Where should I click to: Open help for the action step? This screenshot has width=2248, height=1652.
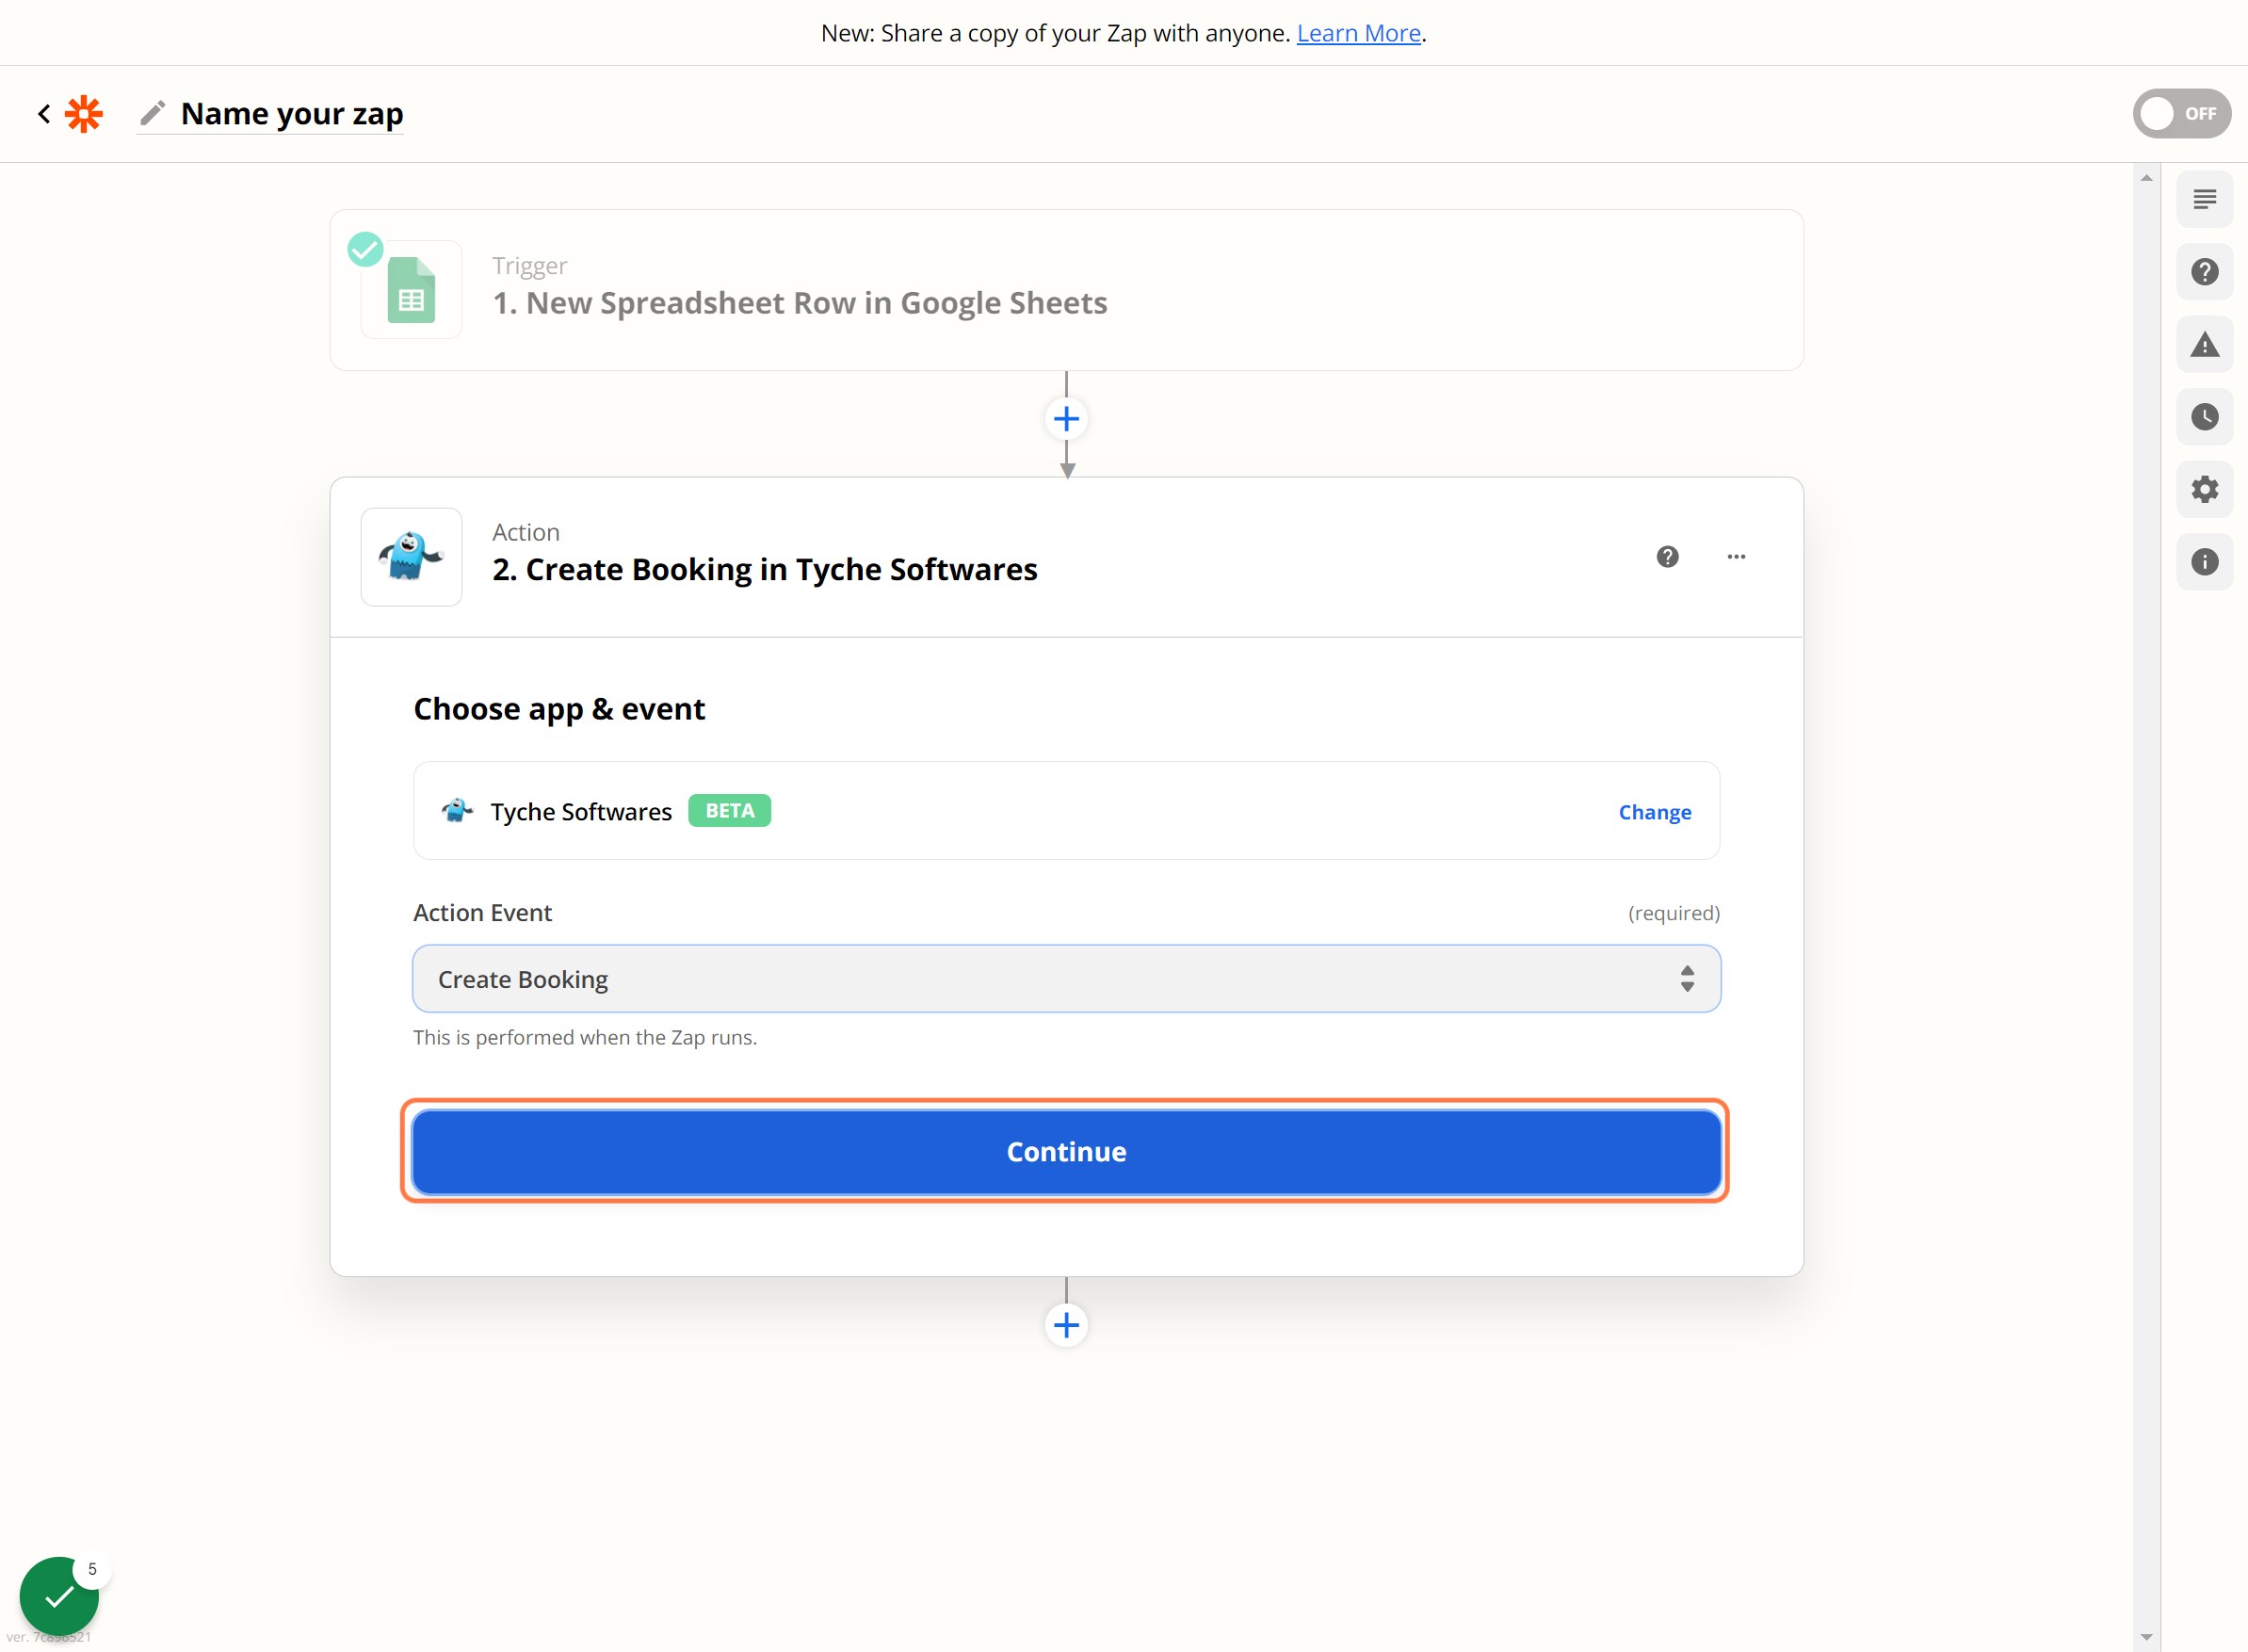(x=1667, y=557)
